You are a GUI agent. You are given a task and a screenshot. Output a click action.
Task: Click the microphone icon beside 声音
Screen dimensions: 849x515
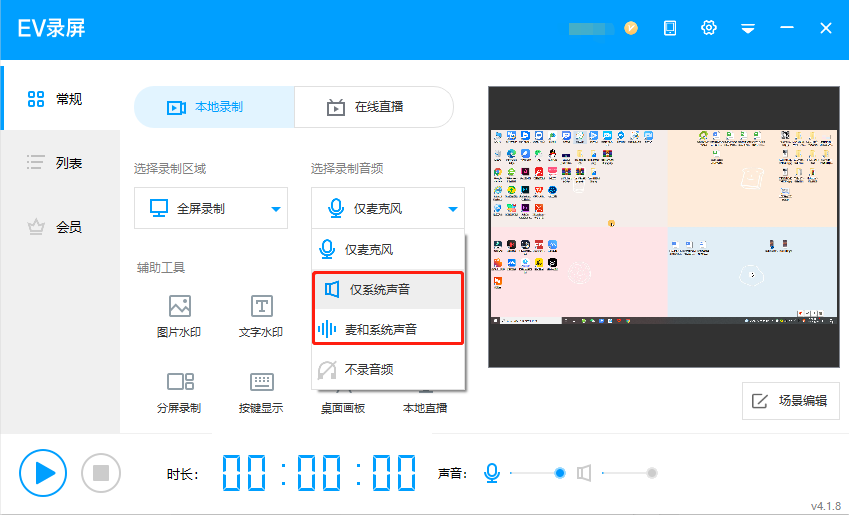tap(492, 473)
